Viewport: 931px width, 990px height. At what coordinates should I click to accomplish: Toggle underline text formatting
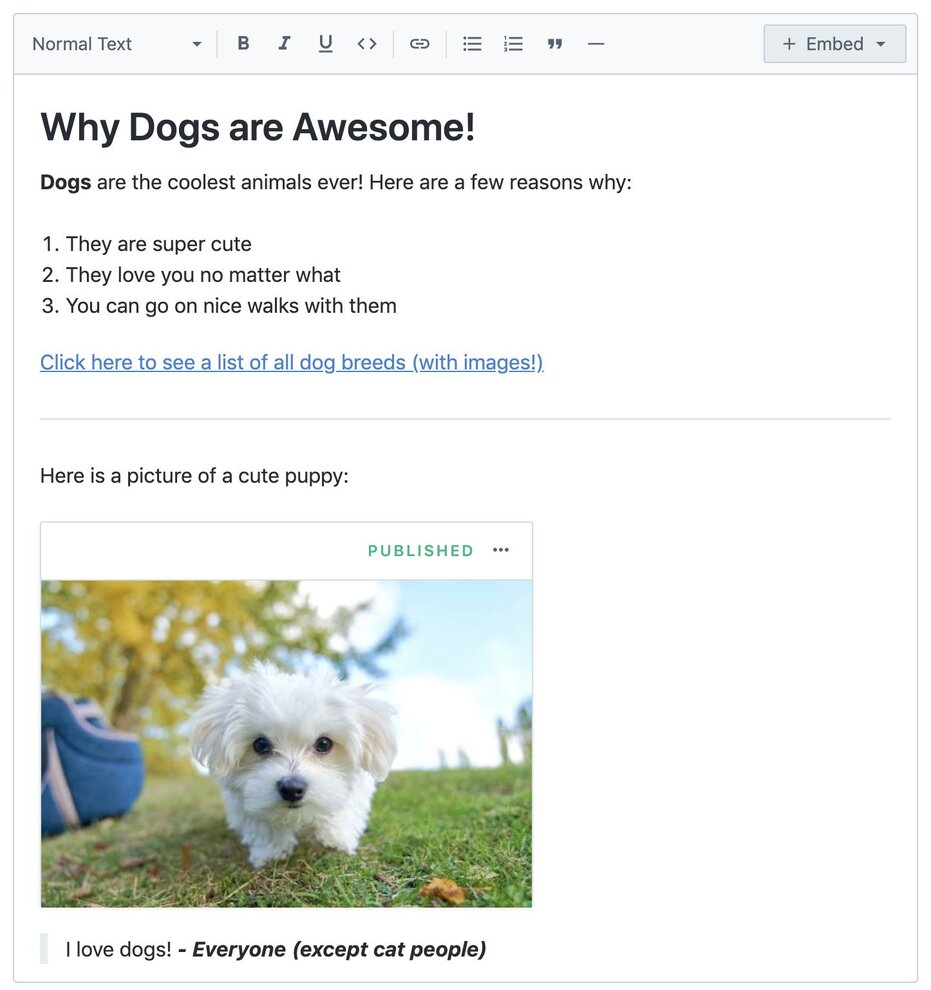(x=325, y=44)
